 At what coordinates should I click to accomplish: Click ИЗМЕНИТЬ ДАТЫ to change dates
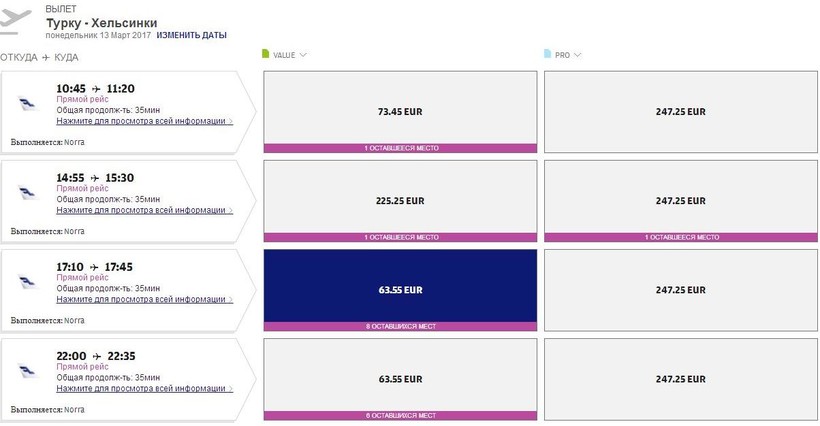[x=191, y=35]
